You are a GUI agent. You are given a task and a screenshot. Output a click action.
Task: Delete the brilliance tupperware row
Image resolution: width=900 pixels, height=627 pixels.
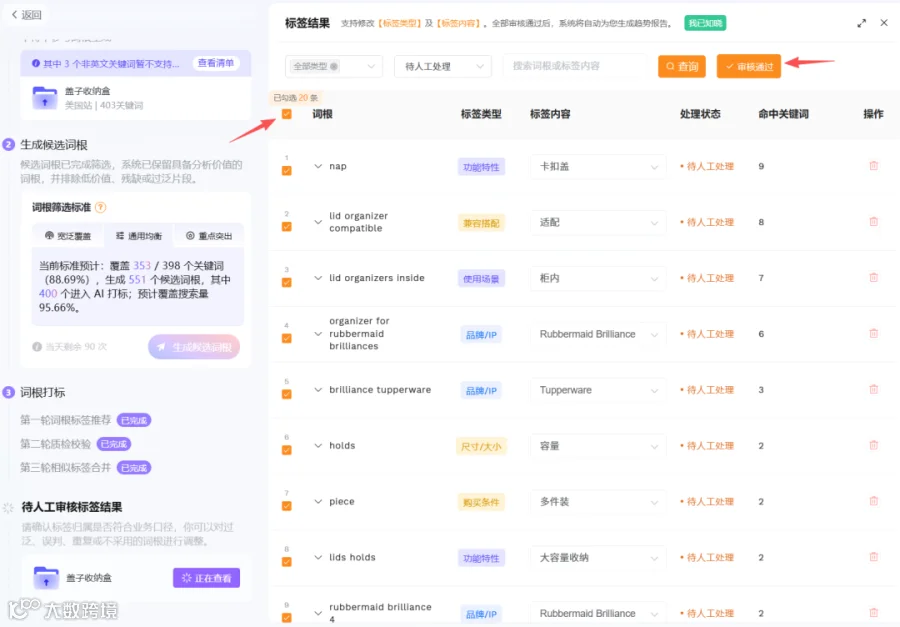[873, 389]
